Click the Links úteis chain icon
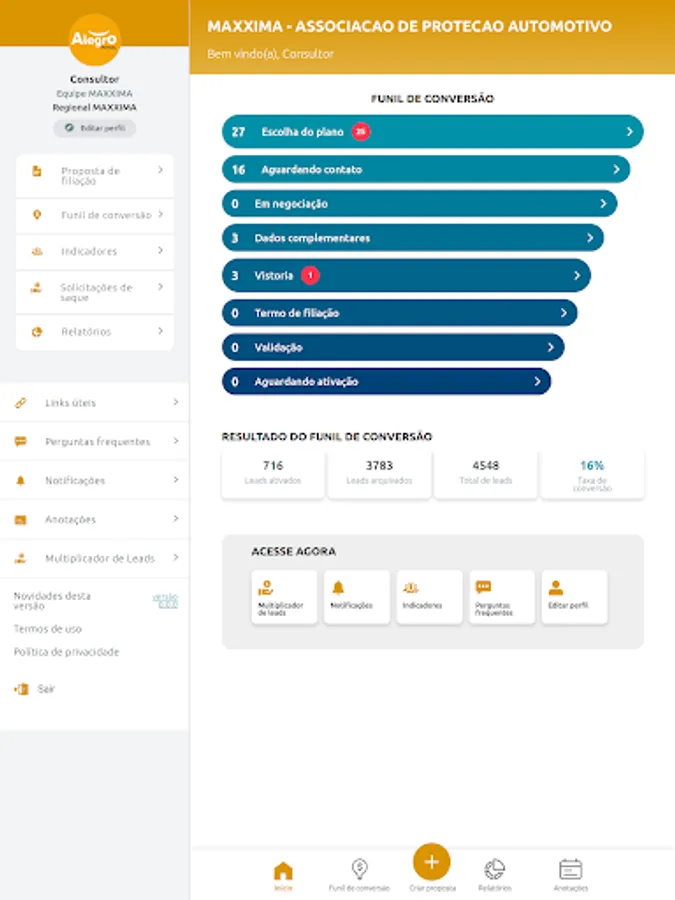This screenshot has height=900, width=675. (x=21, y=402)
